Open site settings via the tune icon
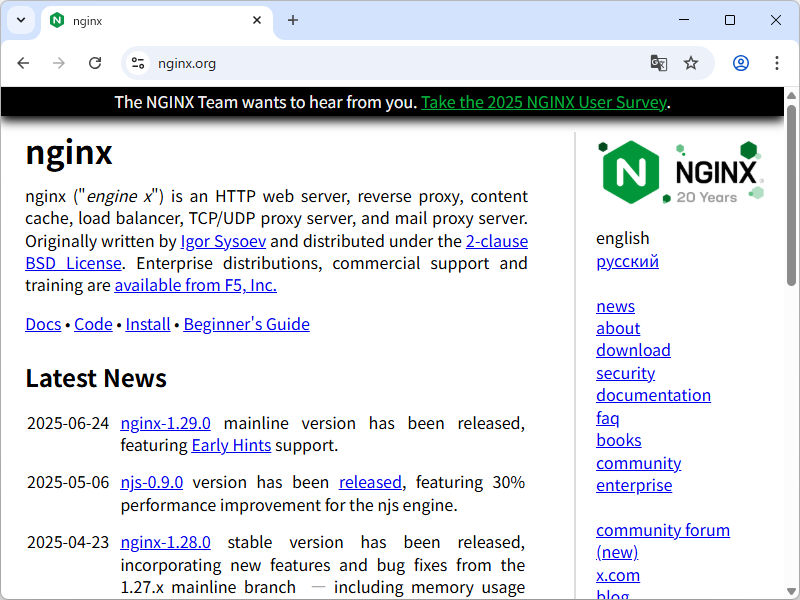This screenshot has height=600, width=800. 135,62
